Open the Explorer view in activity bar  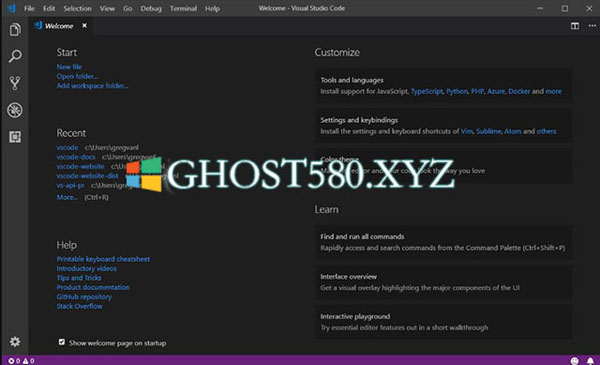coord(15,29)
